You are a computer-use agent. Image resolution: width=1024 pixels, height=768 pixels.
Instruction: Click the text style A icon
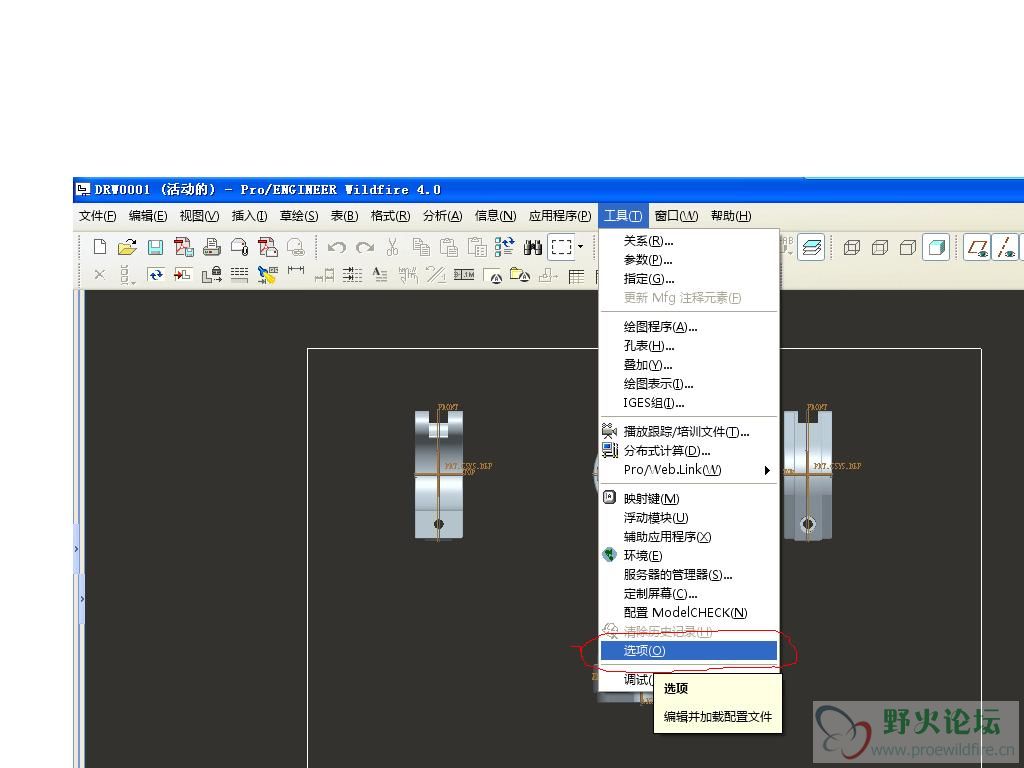[x=380, y=275]
